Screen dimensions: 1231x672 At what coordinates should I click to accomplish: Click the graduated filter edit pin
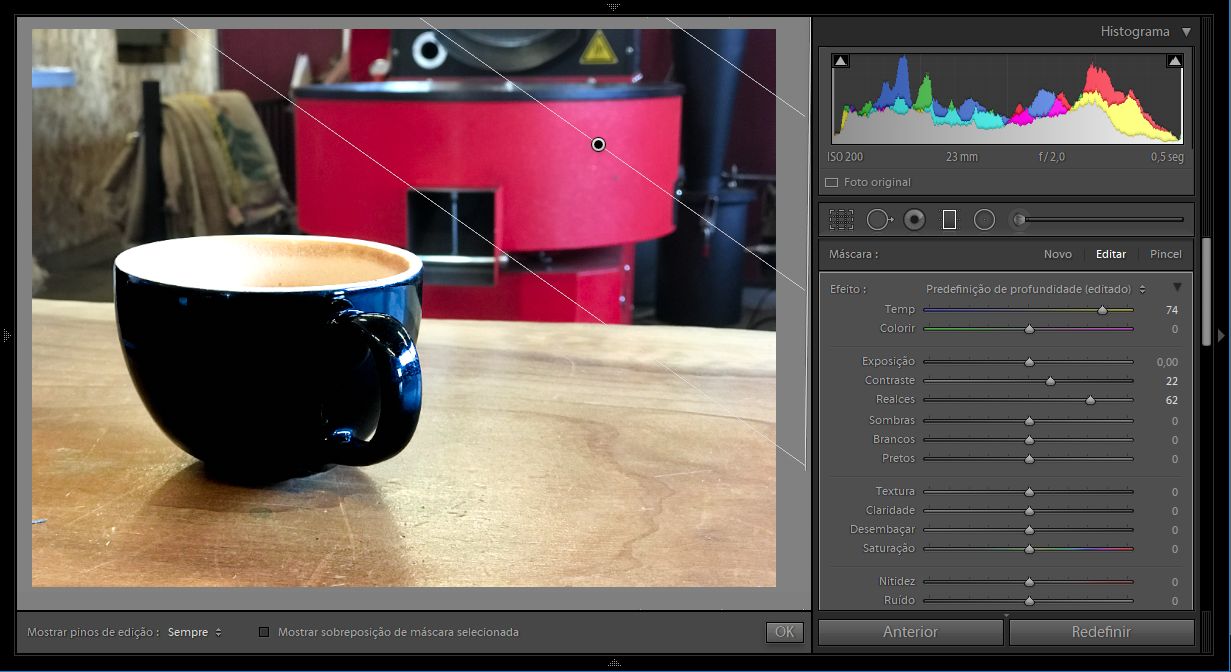point(598,144)
